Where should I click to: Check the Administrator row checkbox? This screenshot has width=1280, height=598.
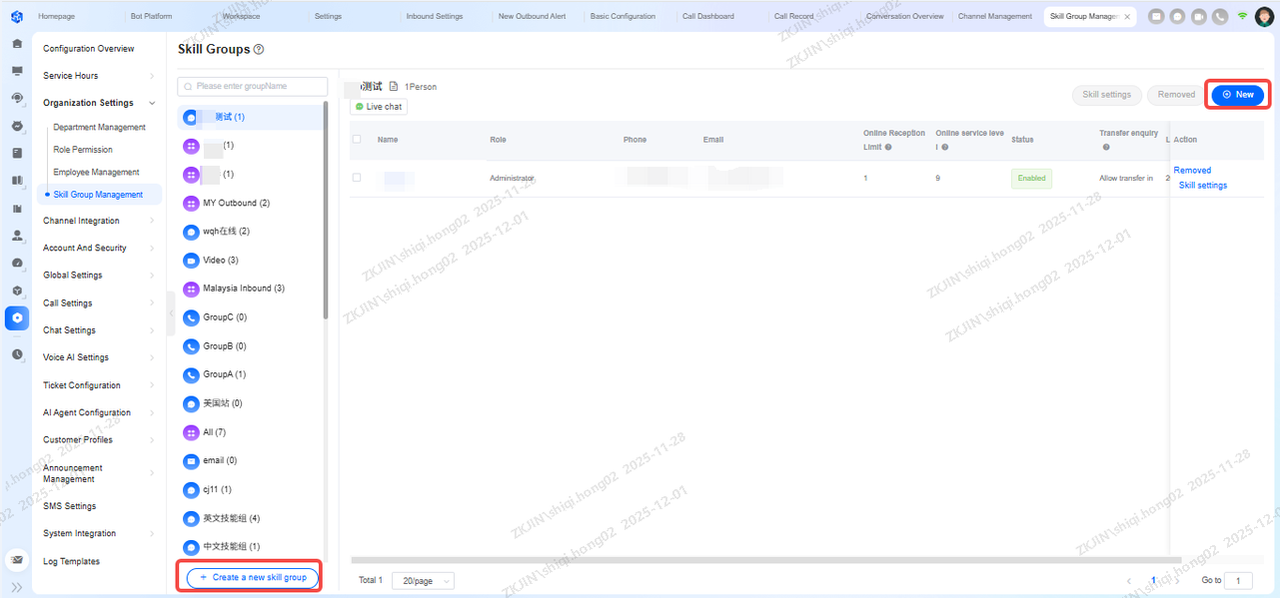[x=357, y=178]
